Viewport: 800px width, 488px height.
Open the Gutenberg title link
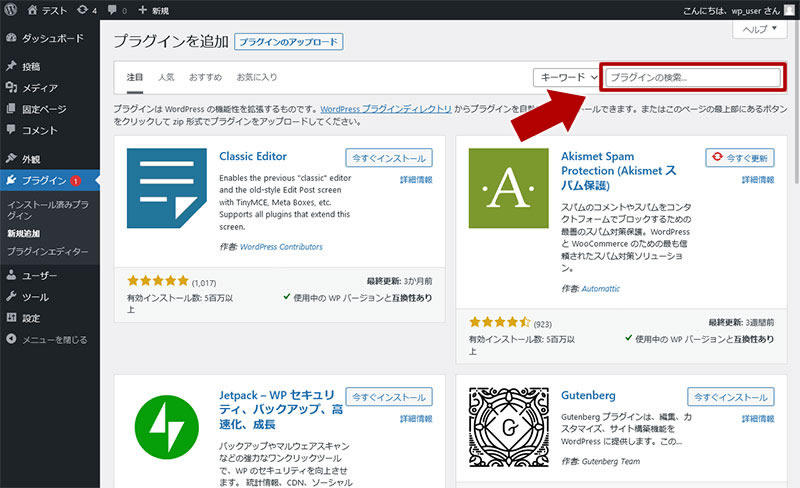tap(588, 395)
